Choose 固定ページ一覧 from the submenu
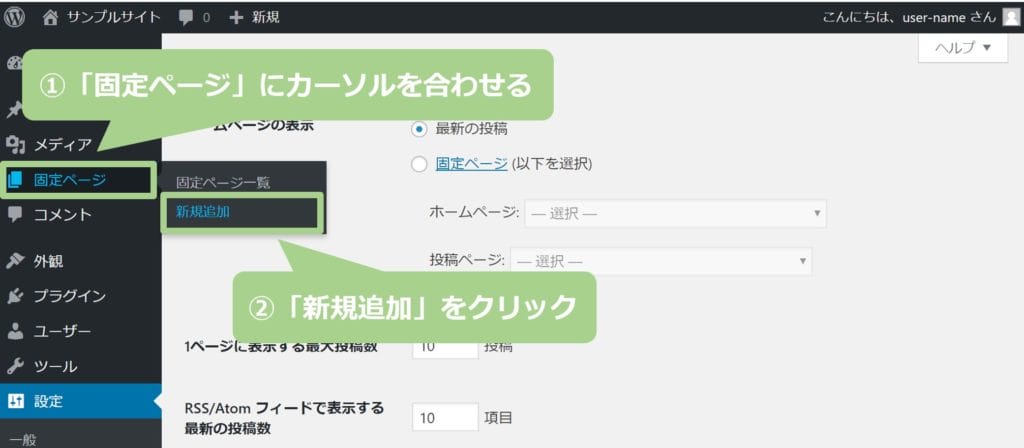1024x448 pixels. tap(223, 183)
